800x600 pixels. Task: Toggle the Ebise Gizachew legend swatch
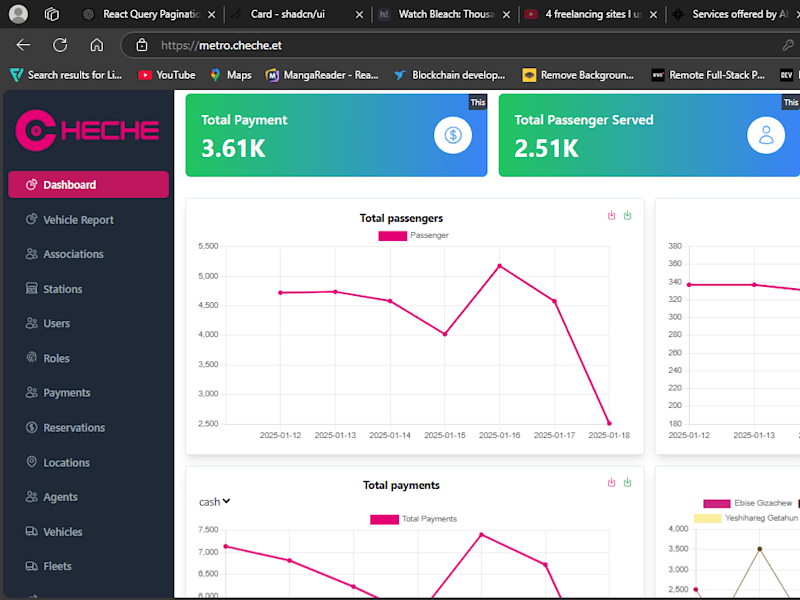click(716, 504)
